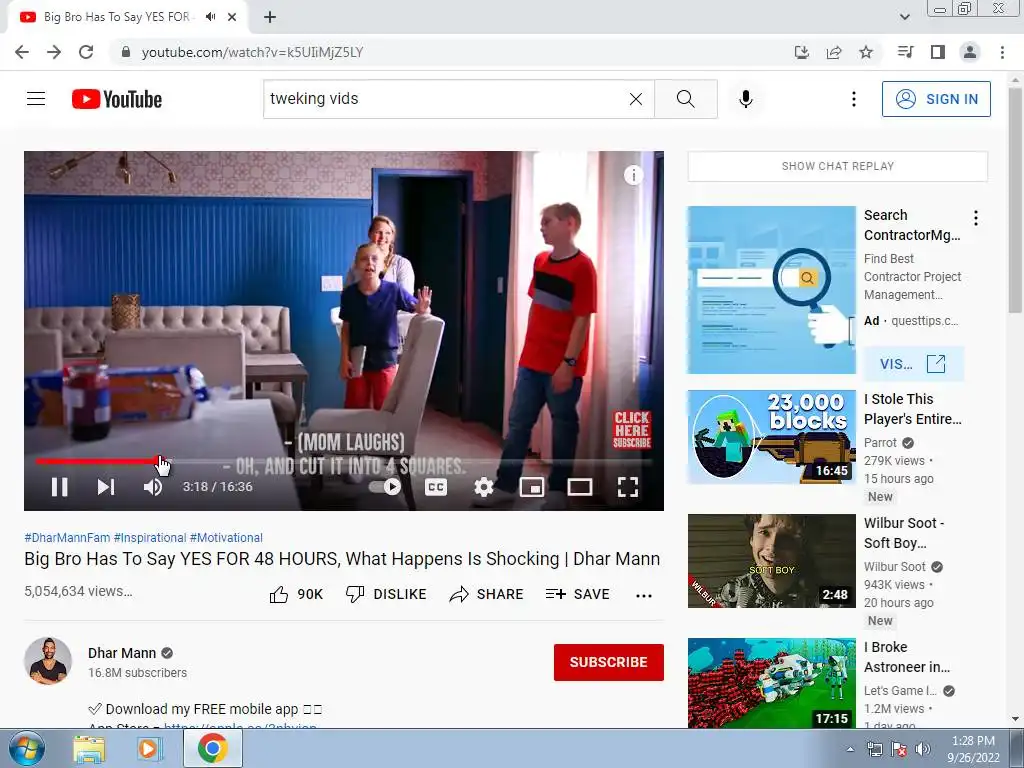The height and width of the screenshot is (768, 1024).
Task: Close the 'Big Bro Has To Say' tab
Action: coord(232,18)
